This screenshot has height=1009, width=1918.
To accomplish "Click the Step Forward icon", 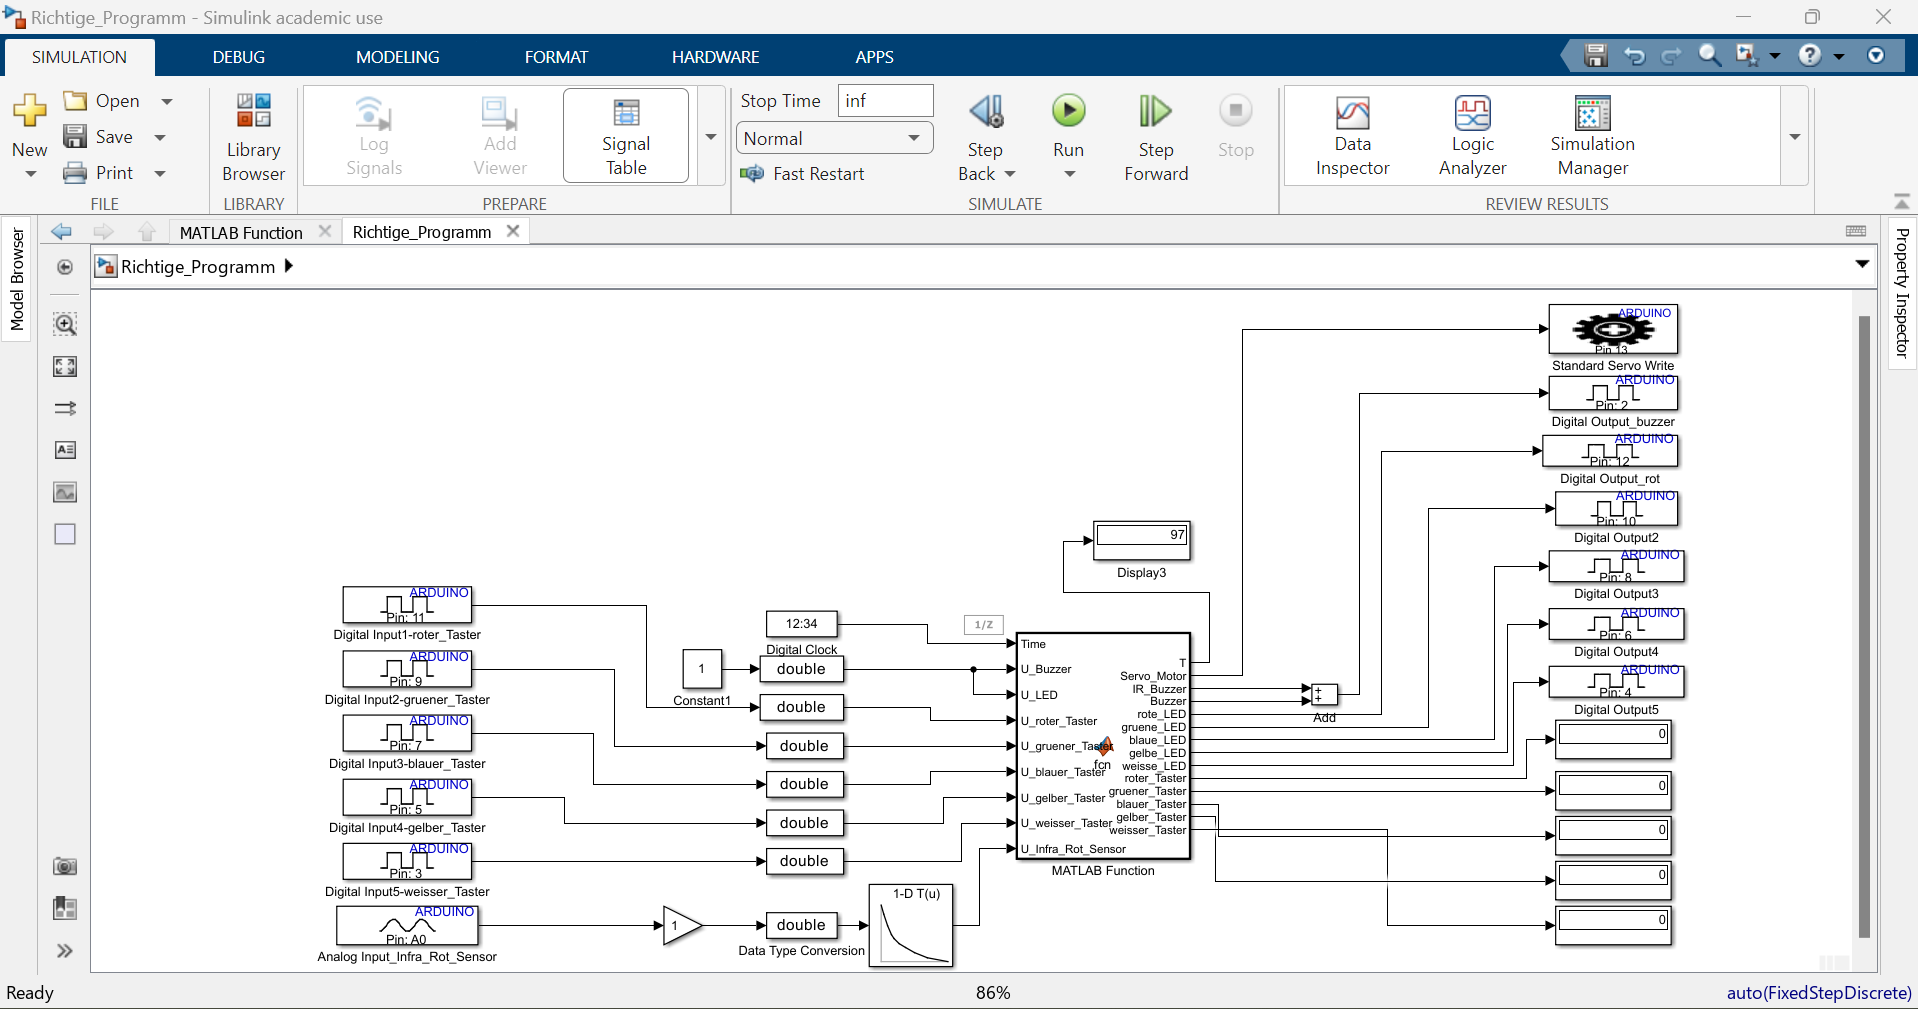I will click(x=1155, y=112).
